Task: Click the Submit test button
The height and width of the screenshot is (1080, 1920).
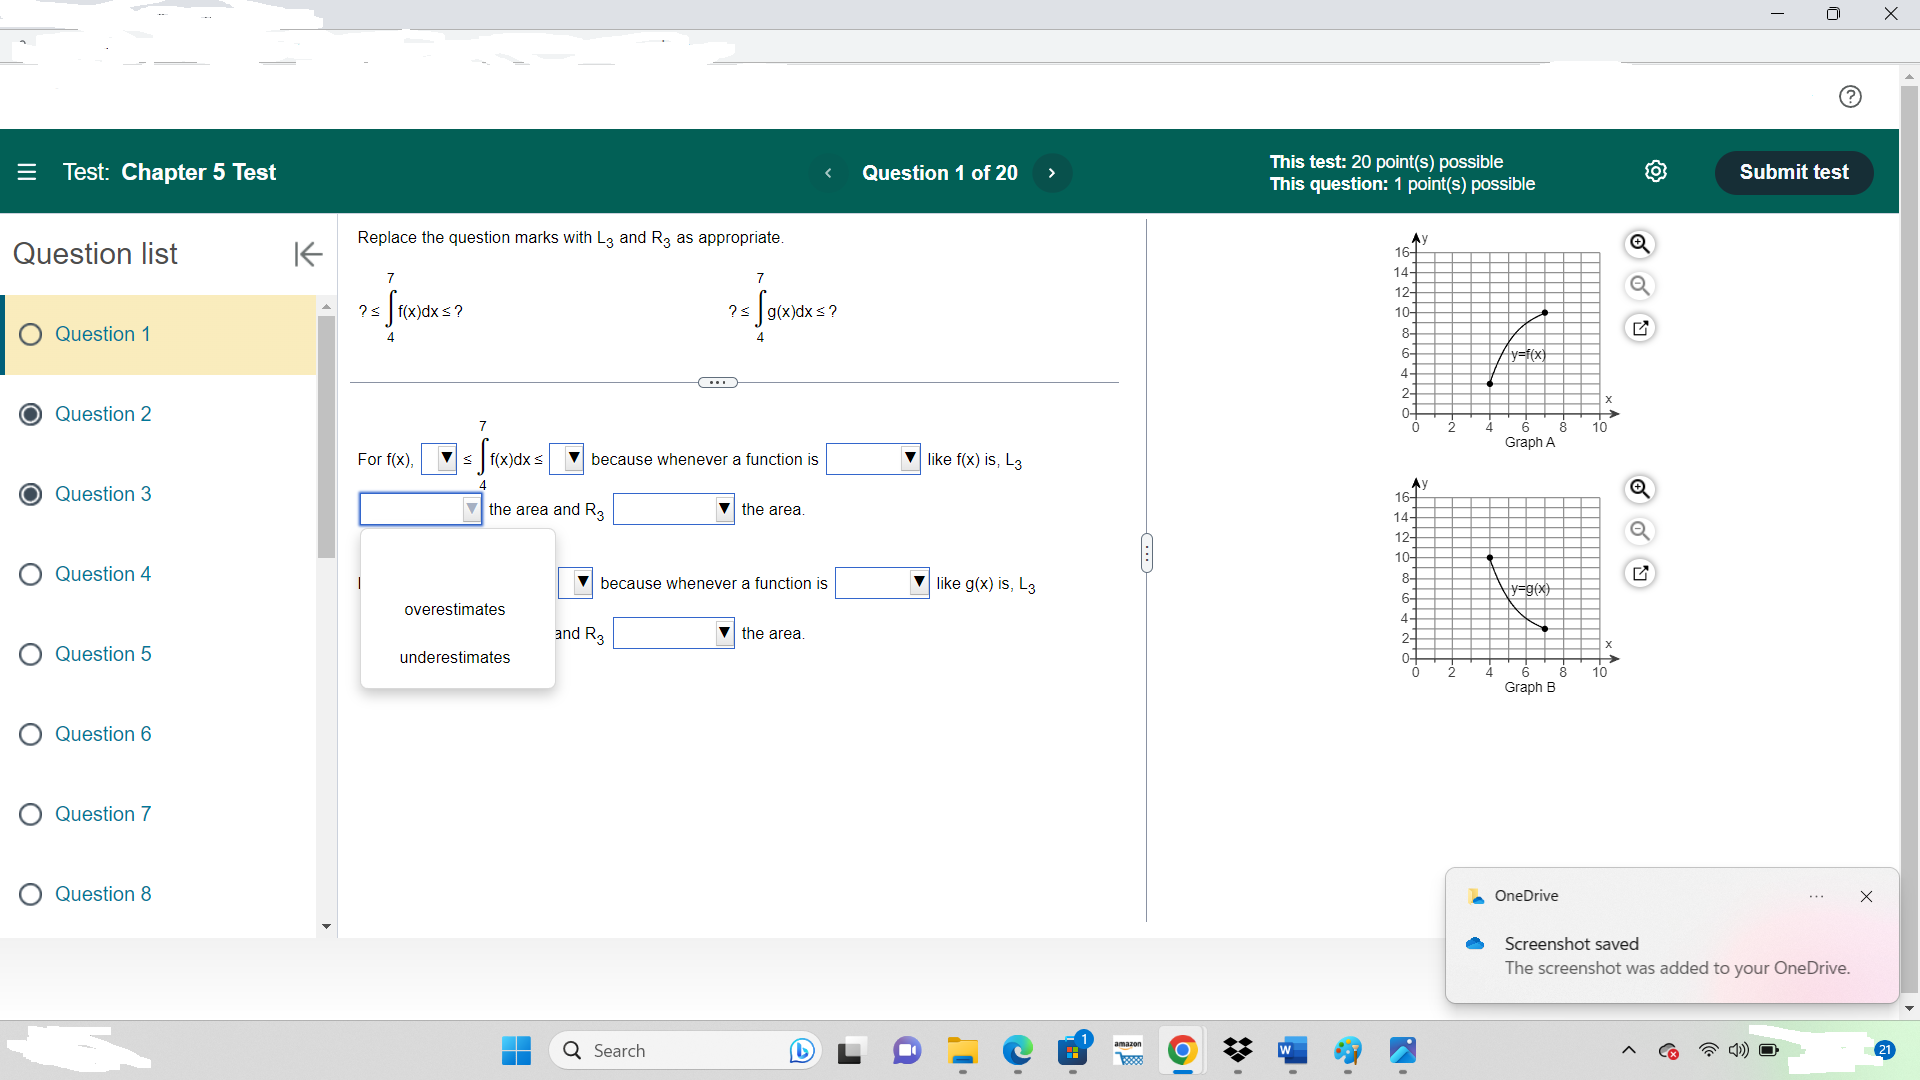Action: tap(1793, 172)
